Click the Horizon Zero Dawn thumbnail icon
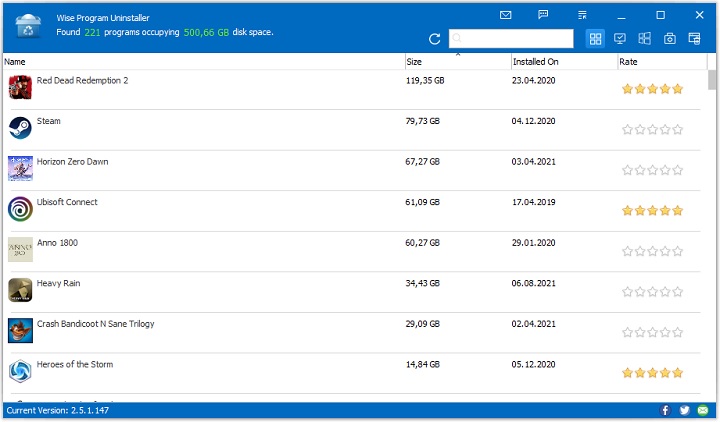Viewport: 720px width, 422px height. point(20,168)
